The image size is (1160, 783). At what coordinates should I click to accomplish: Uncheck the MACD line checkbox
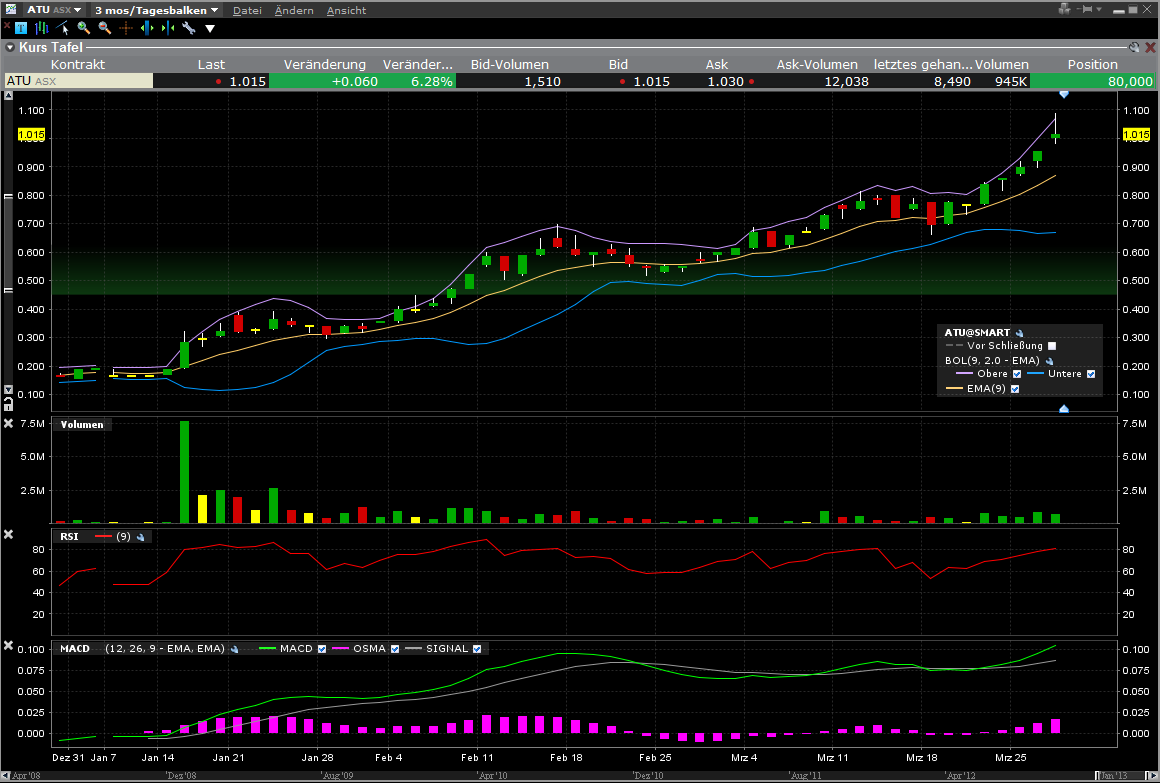(322, 649)
